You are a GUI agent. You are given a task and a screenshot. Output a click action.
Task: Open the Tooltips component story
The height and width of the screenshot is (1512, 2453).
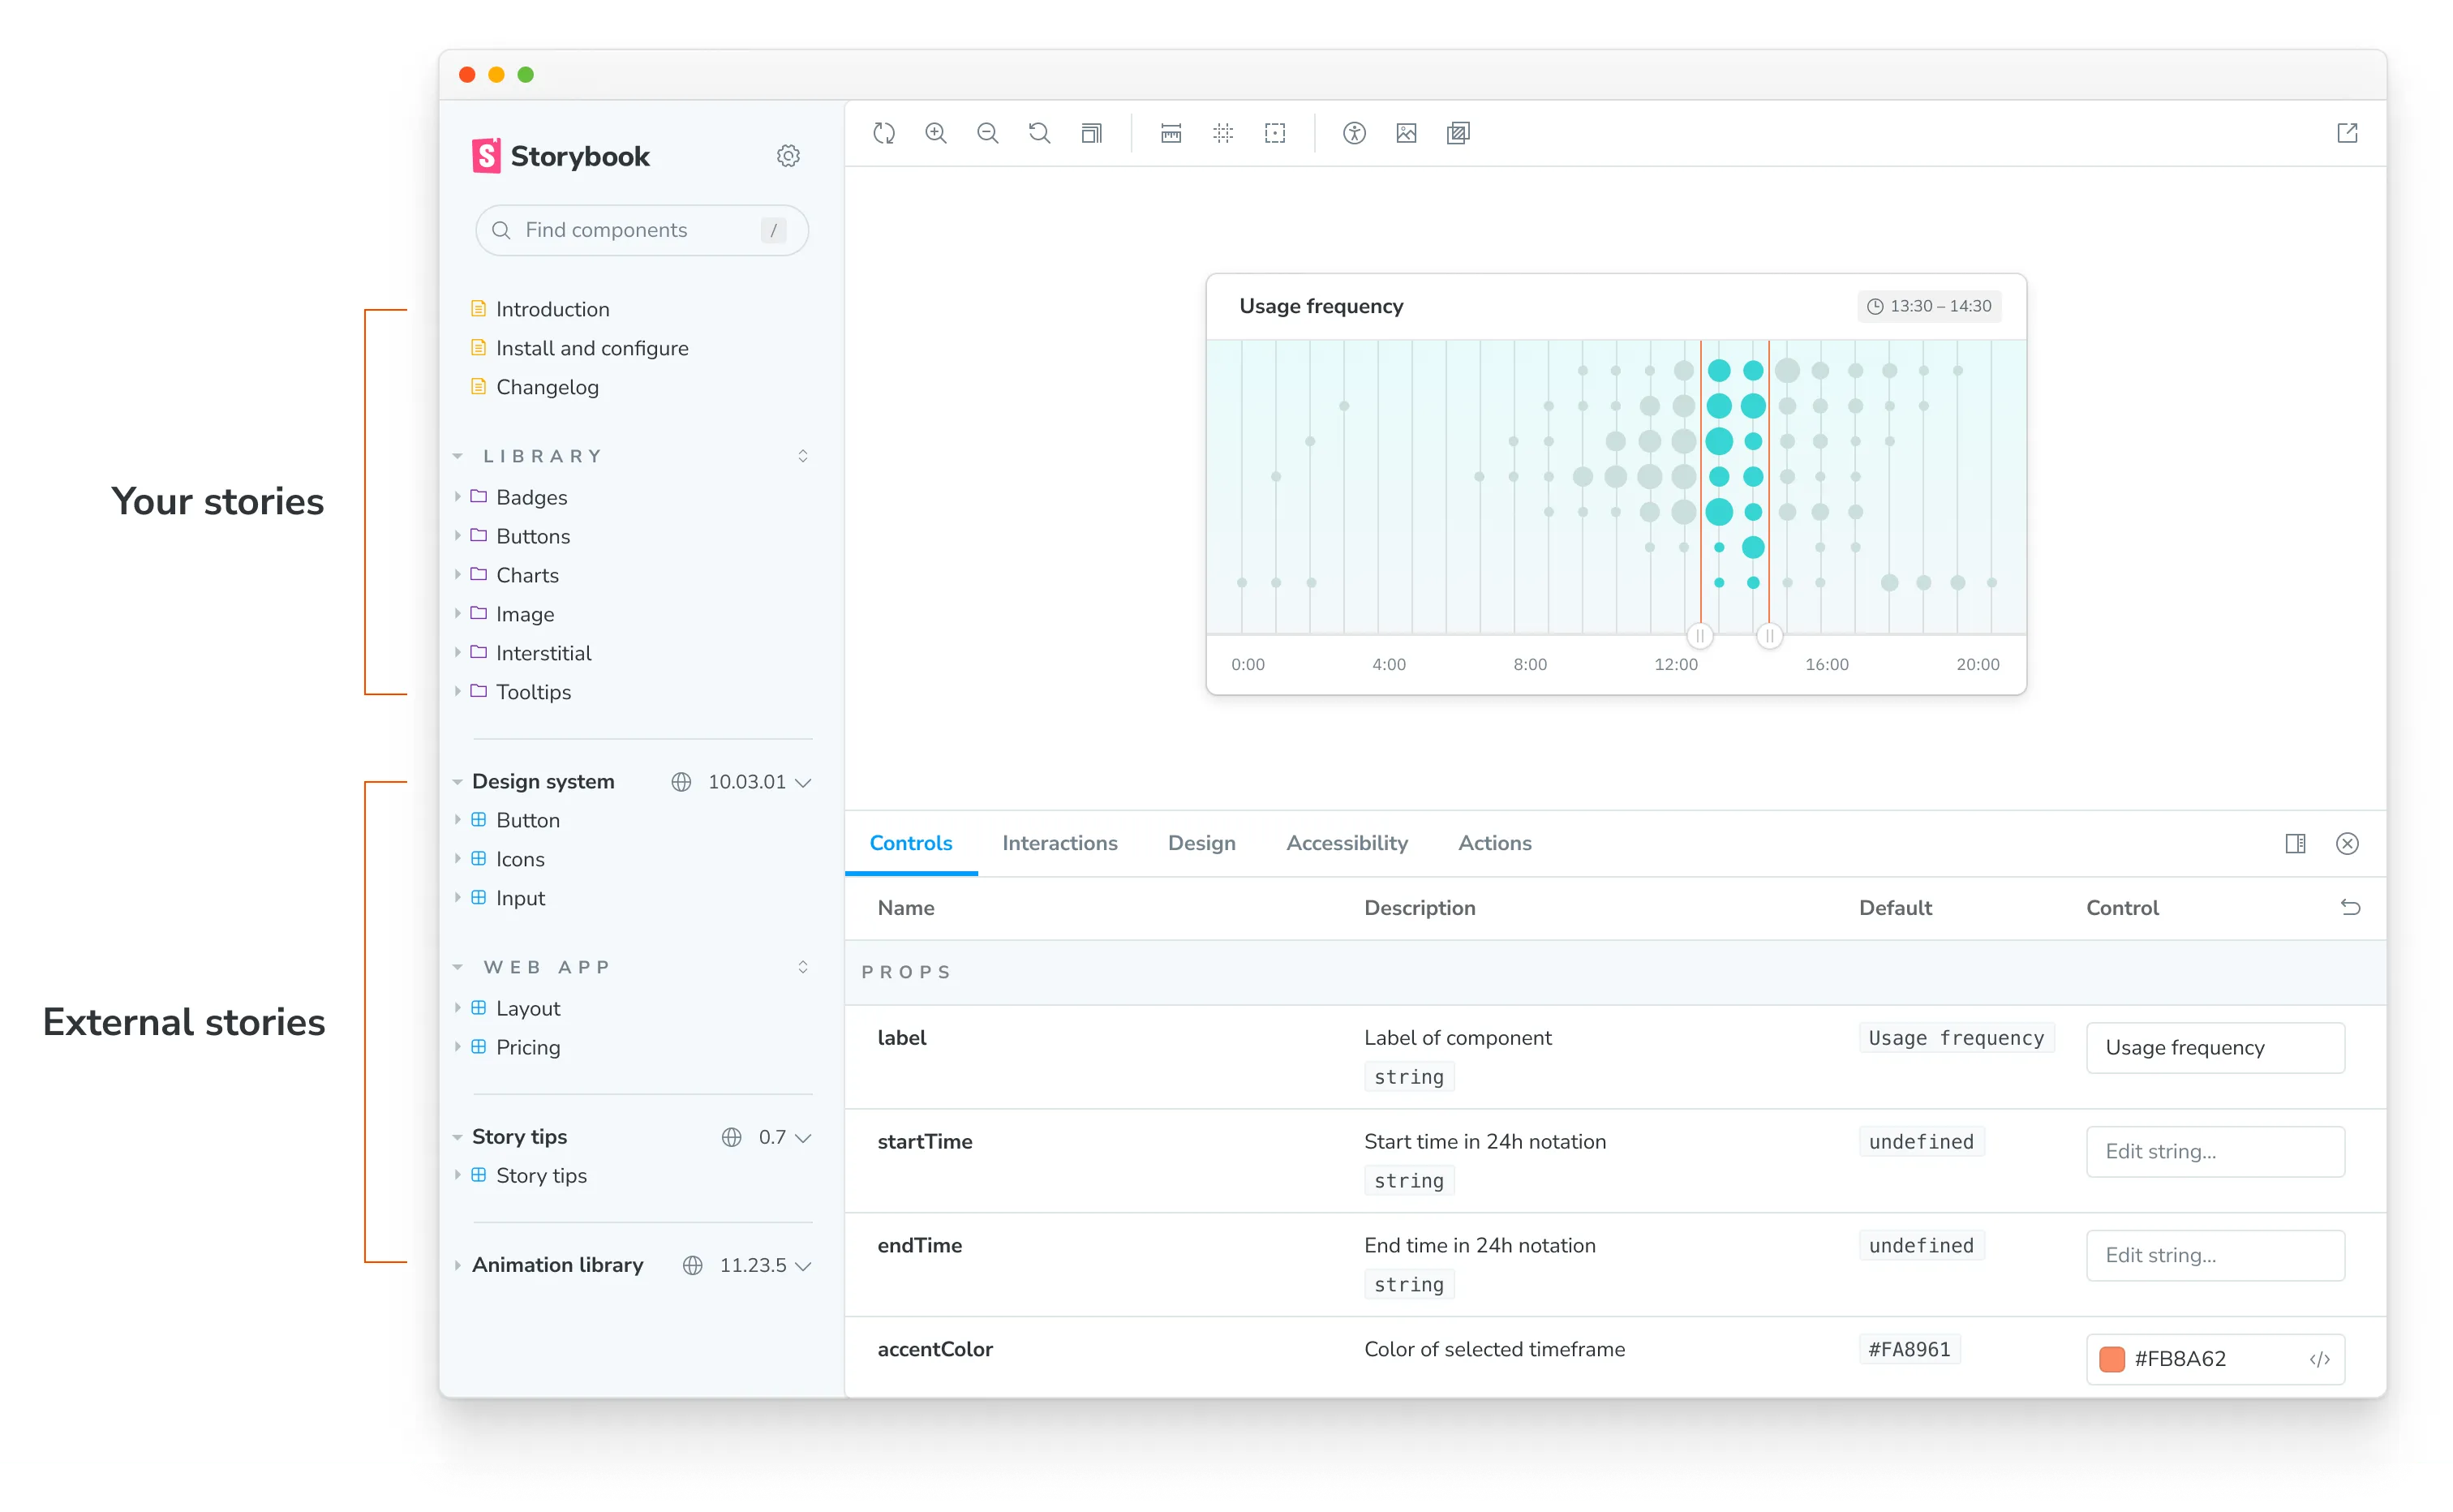535,690
